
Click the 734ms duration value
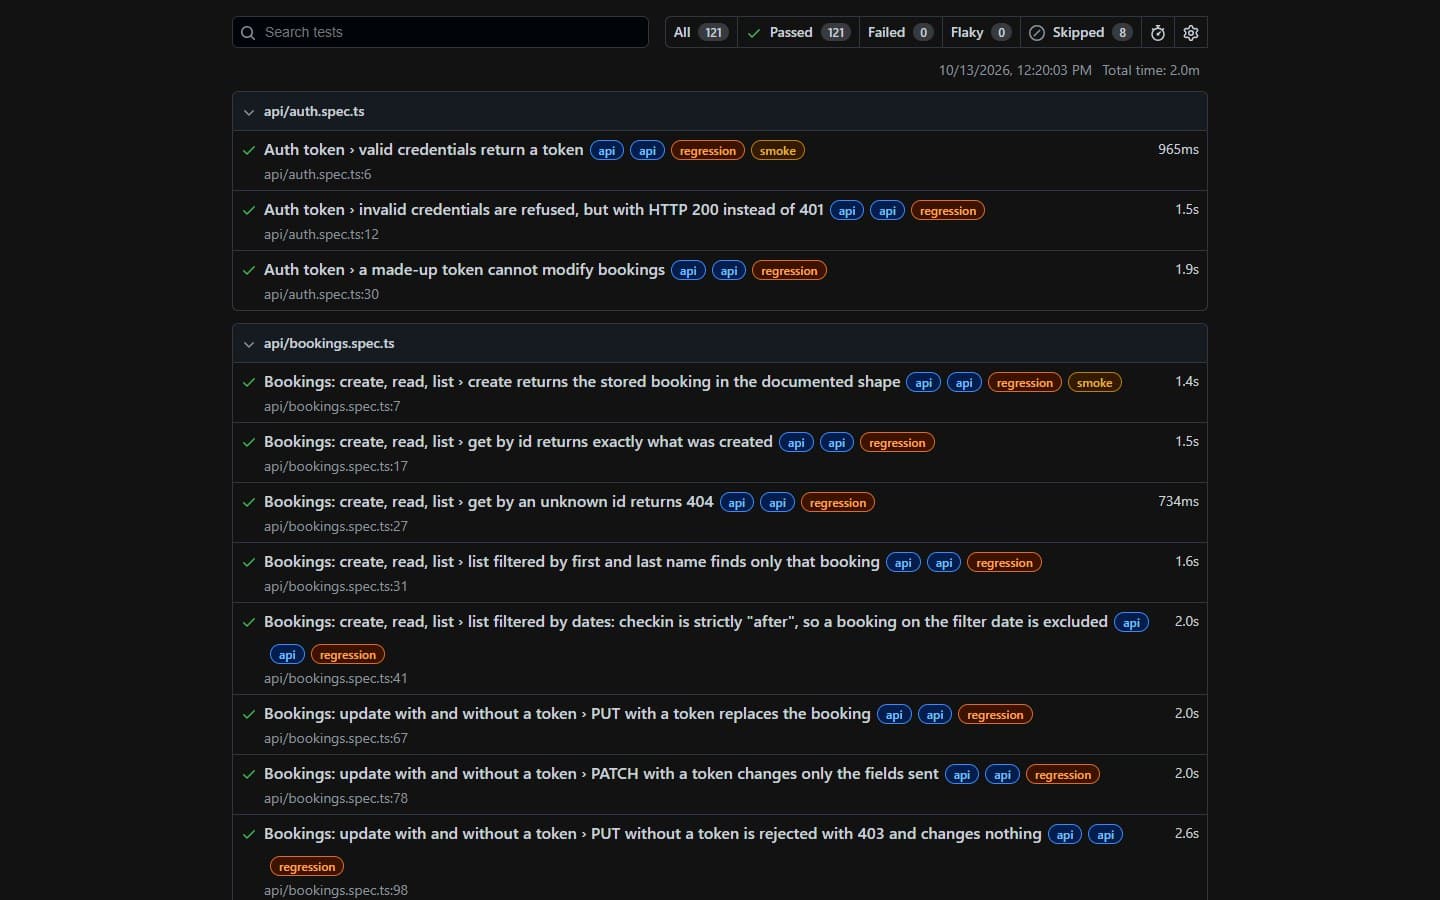tap(1178, 501)
